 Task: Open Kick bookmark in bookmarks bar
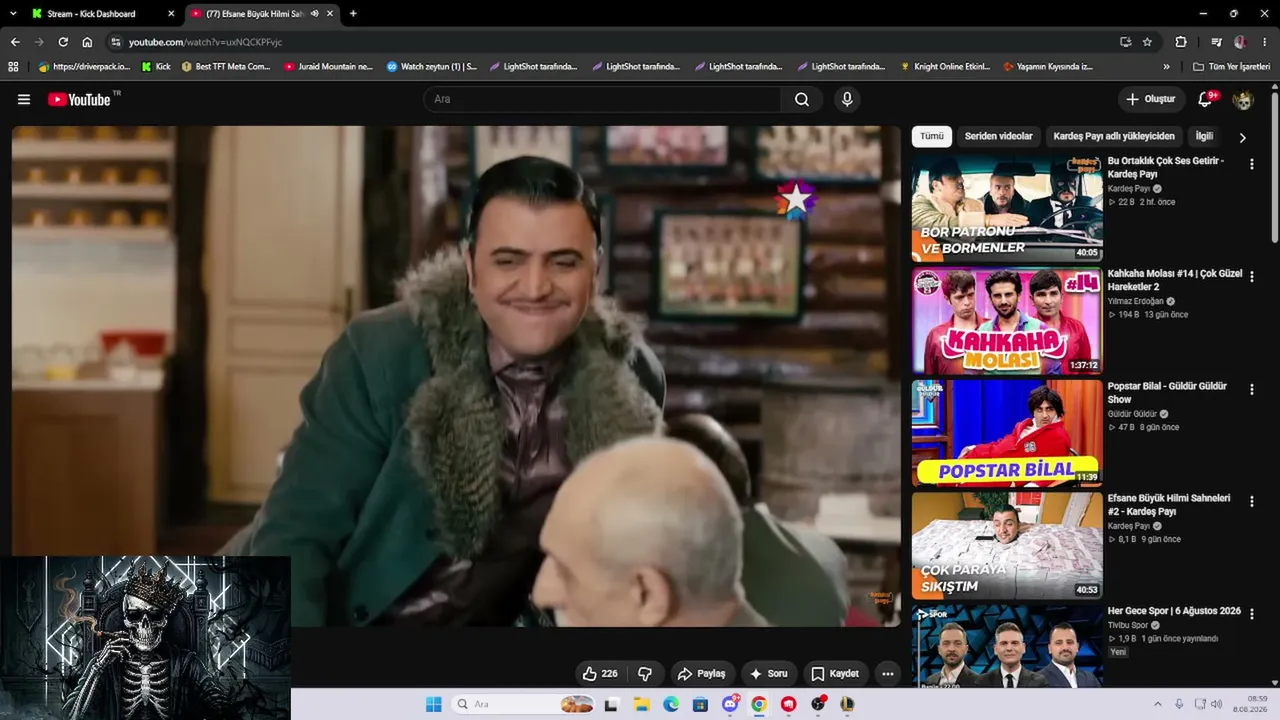pyautogui.click(x=156, y=67)
